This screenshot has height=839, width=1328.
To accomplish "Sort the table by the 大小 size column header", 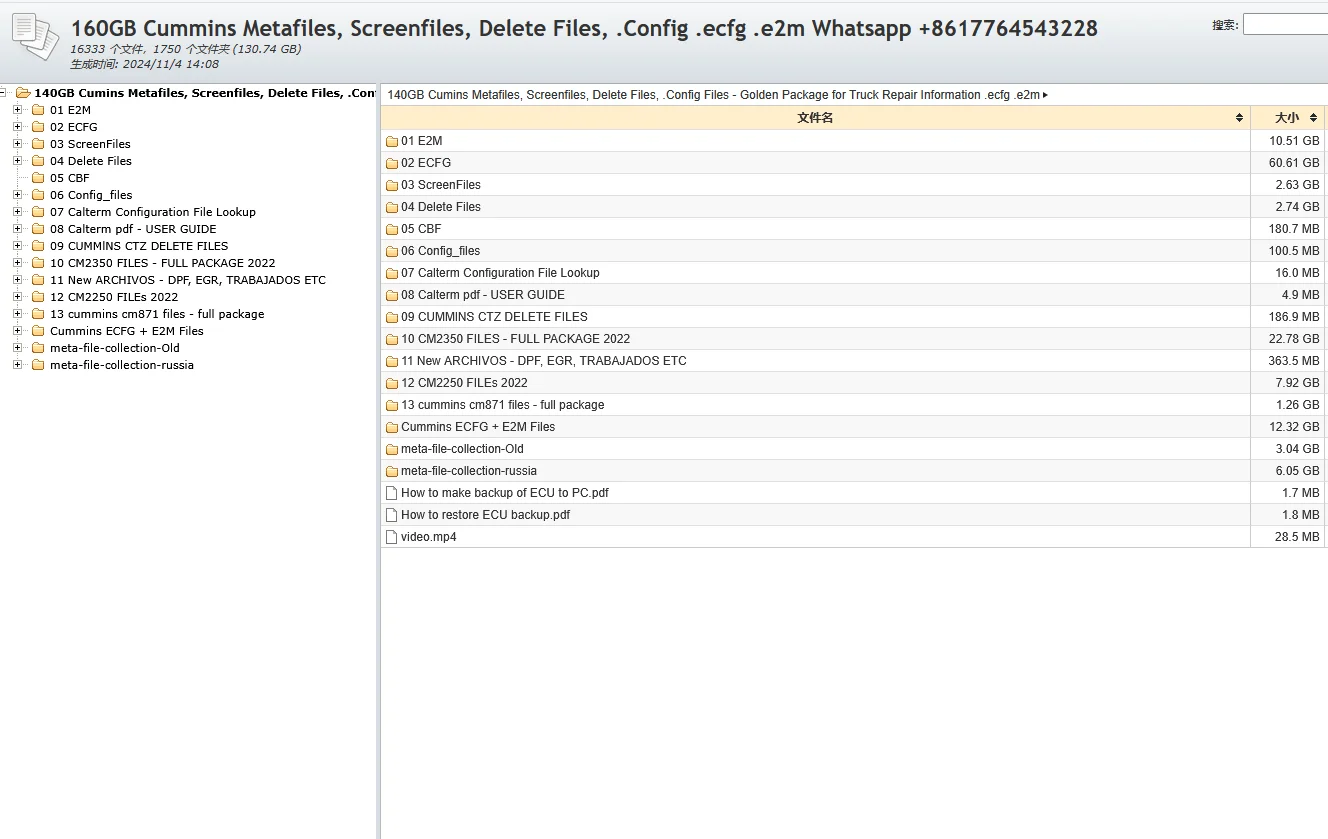I will tap(1287, 118).
